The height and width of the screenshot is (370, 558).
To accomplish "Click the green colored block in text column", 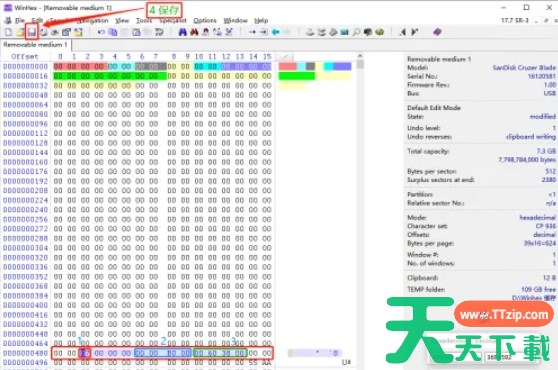I will tap(297, 76).
